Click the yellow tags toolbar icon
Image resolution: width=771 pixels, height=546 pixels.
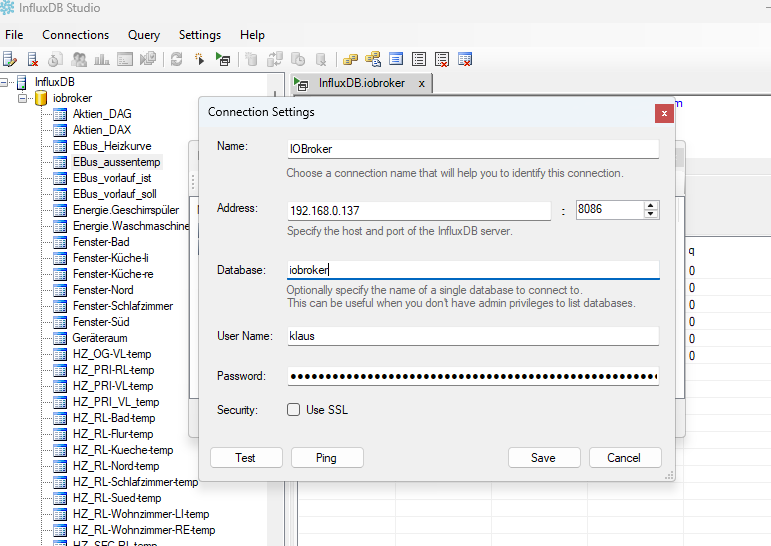pos(350,60)
